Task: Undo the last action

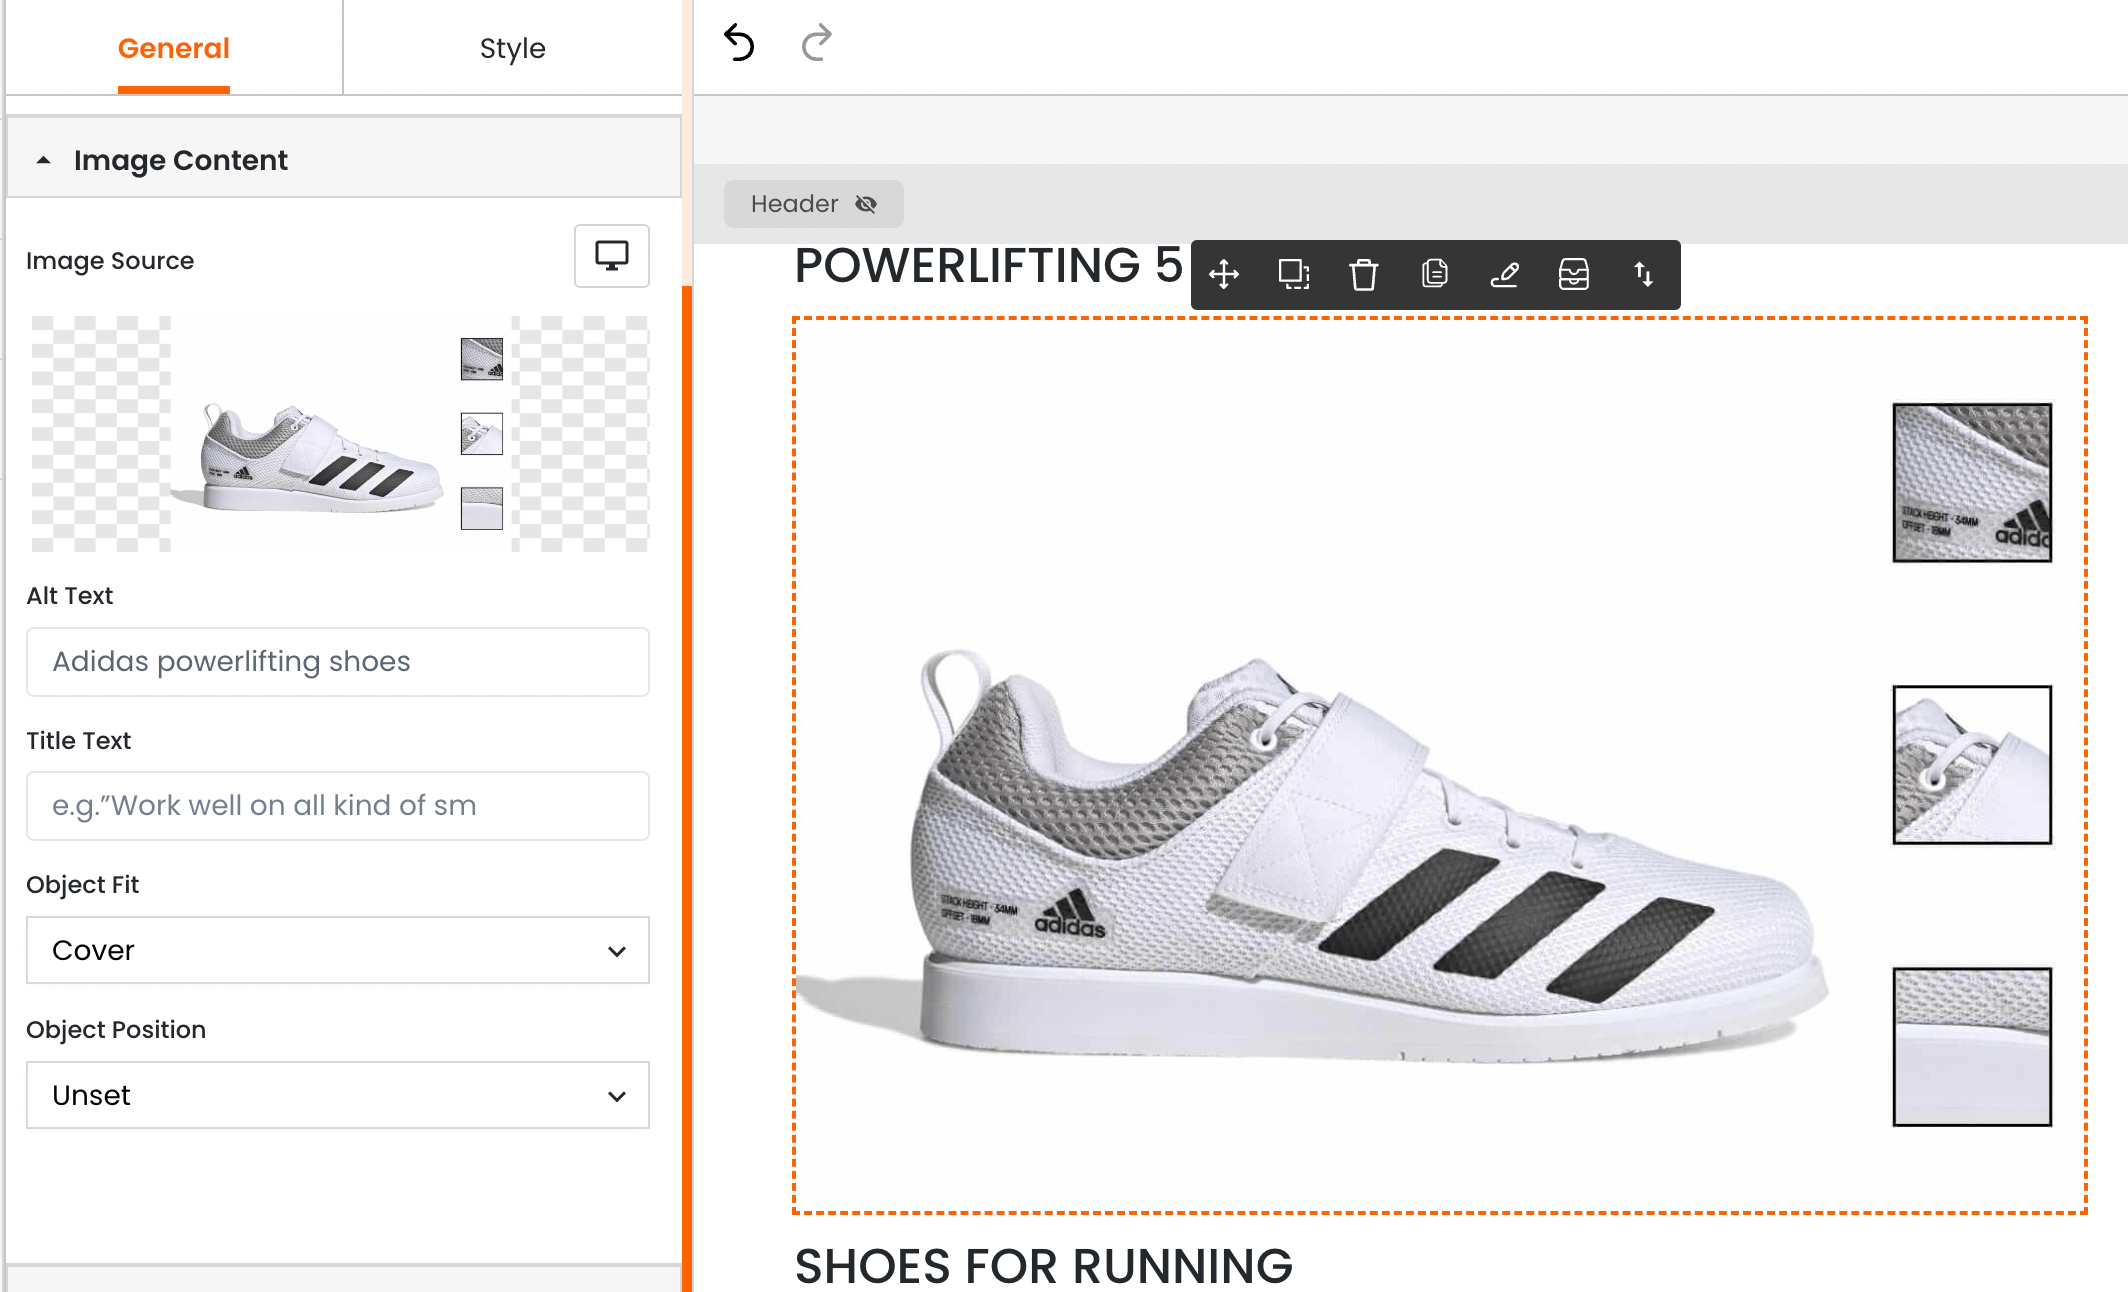Action: (x=739, y=43)
